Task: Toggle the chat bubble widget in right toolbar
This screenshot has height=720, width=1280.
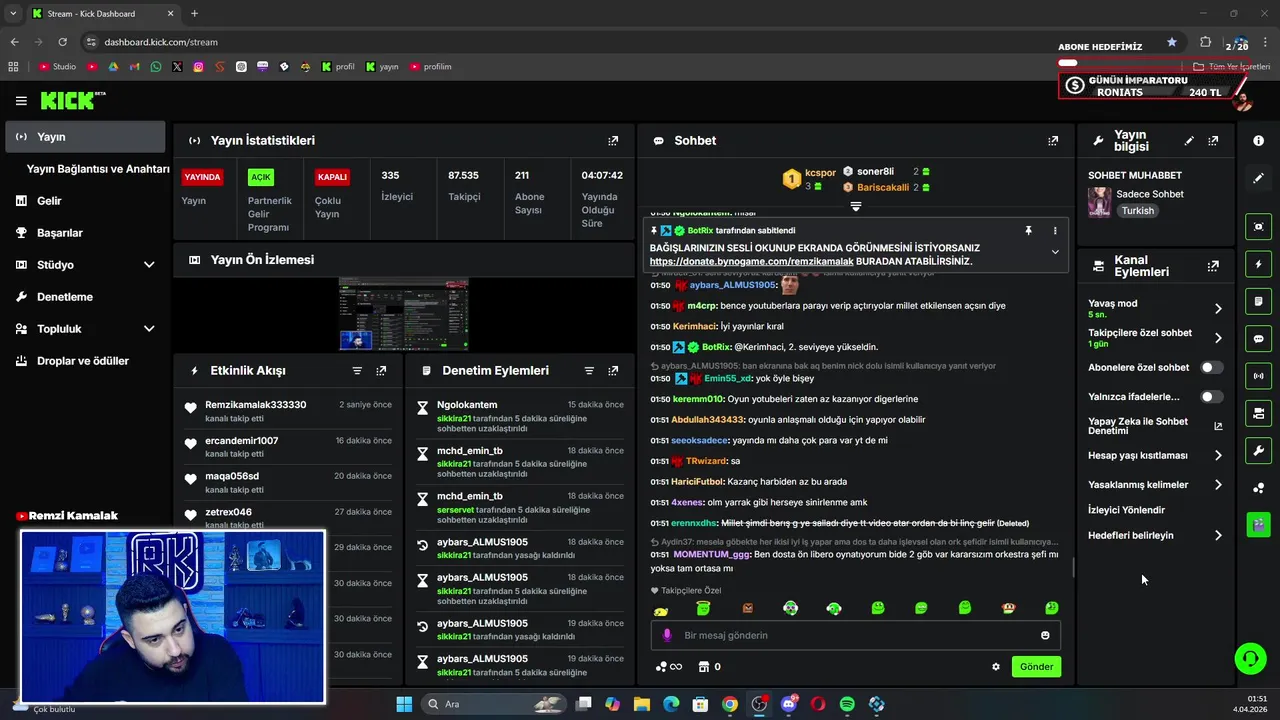Action: tap(1259, 339)
